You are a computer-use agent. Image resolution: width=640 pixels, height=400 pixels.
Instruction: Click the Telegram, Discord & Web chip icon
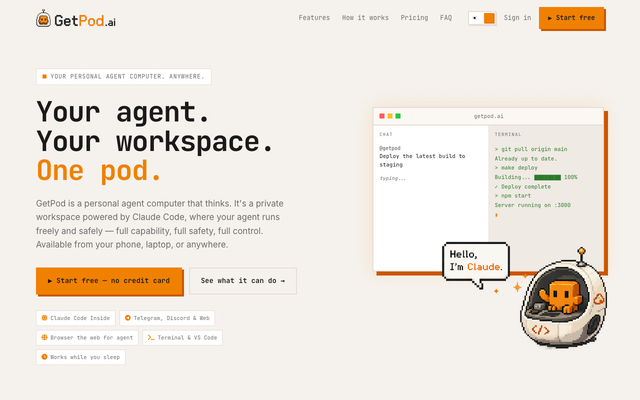(128, 318)
